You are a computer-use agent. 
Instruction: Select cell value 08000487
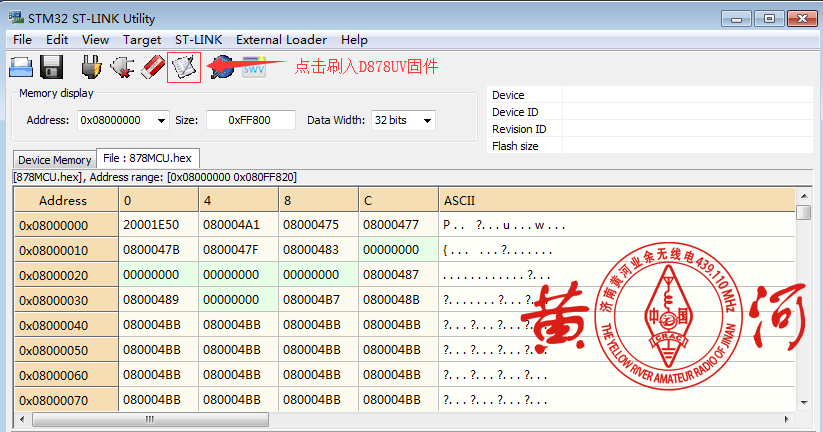point(398,275)
